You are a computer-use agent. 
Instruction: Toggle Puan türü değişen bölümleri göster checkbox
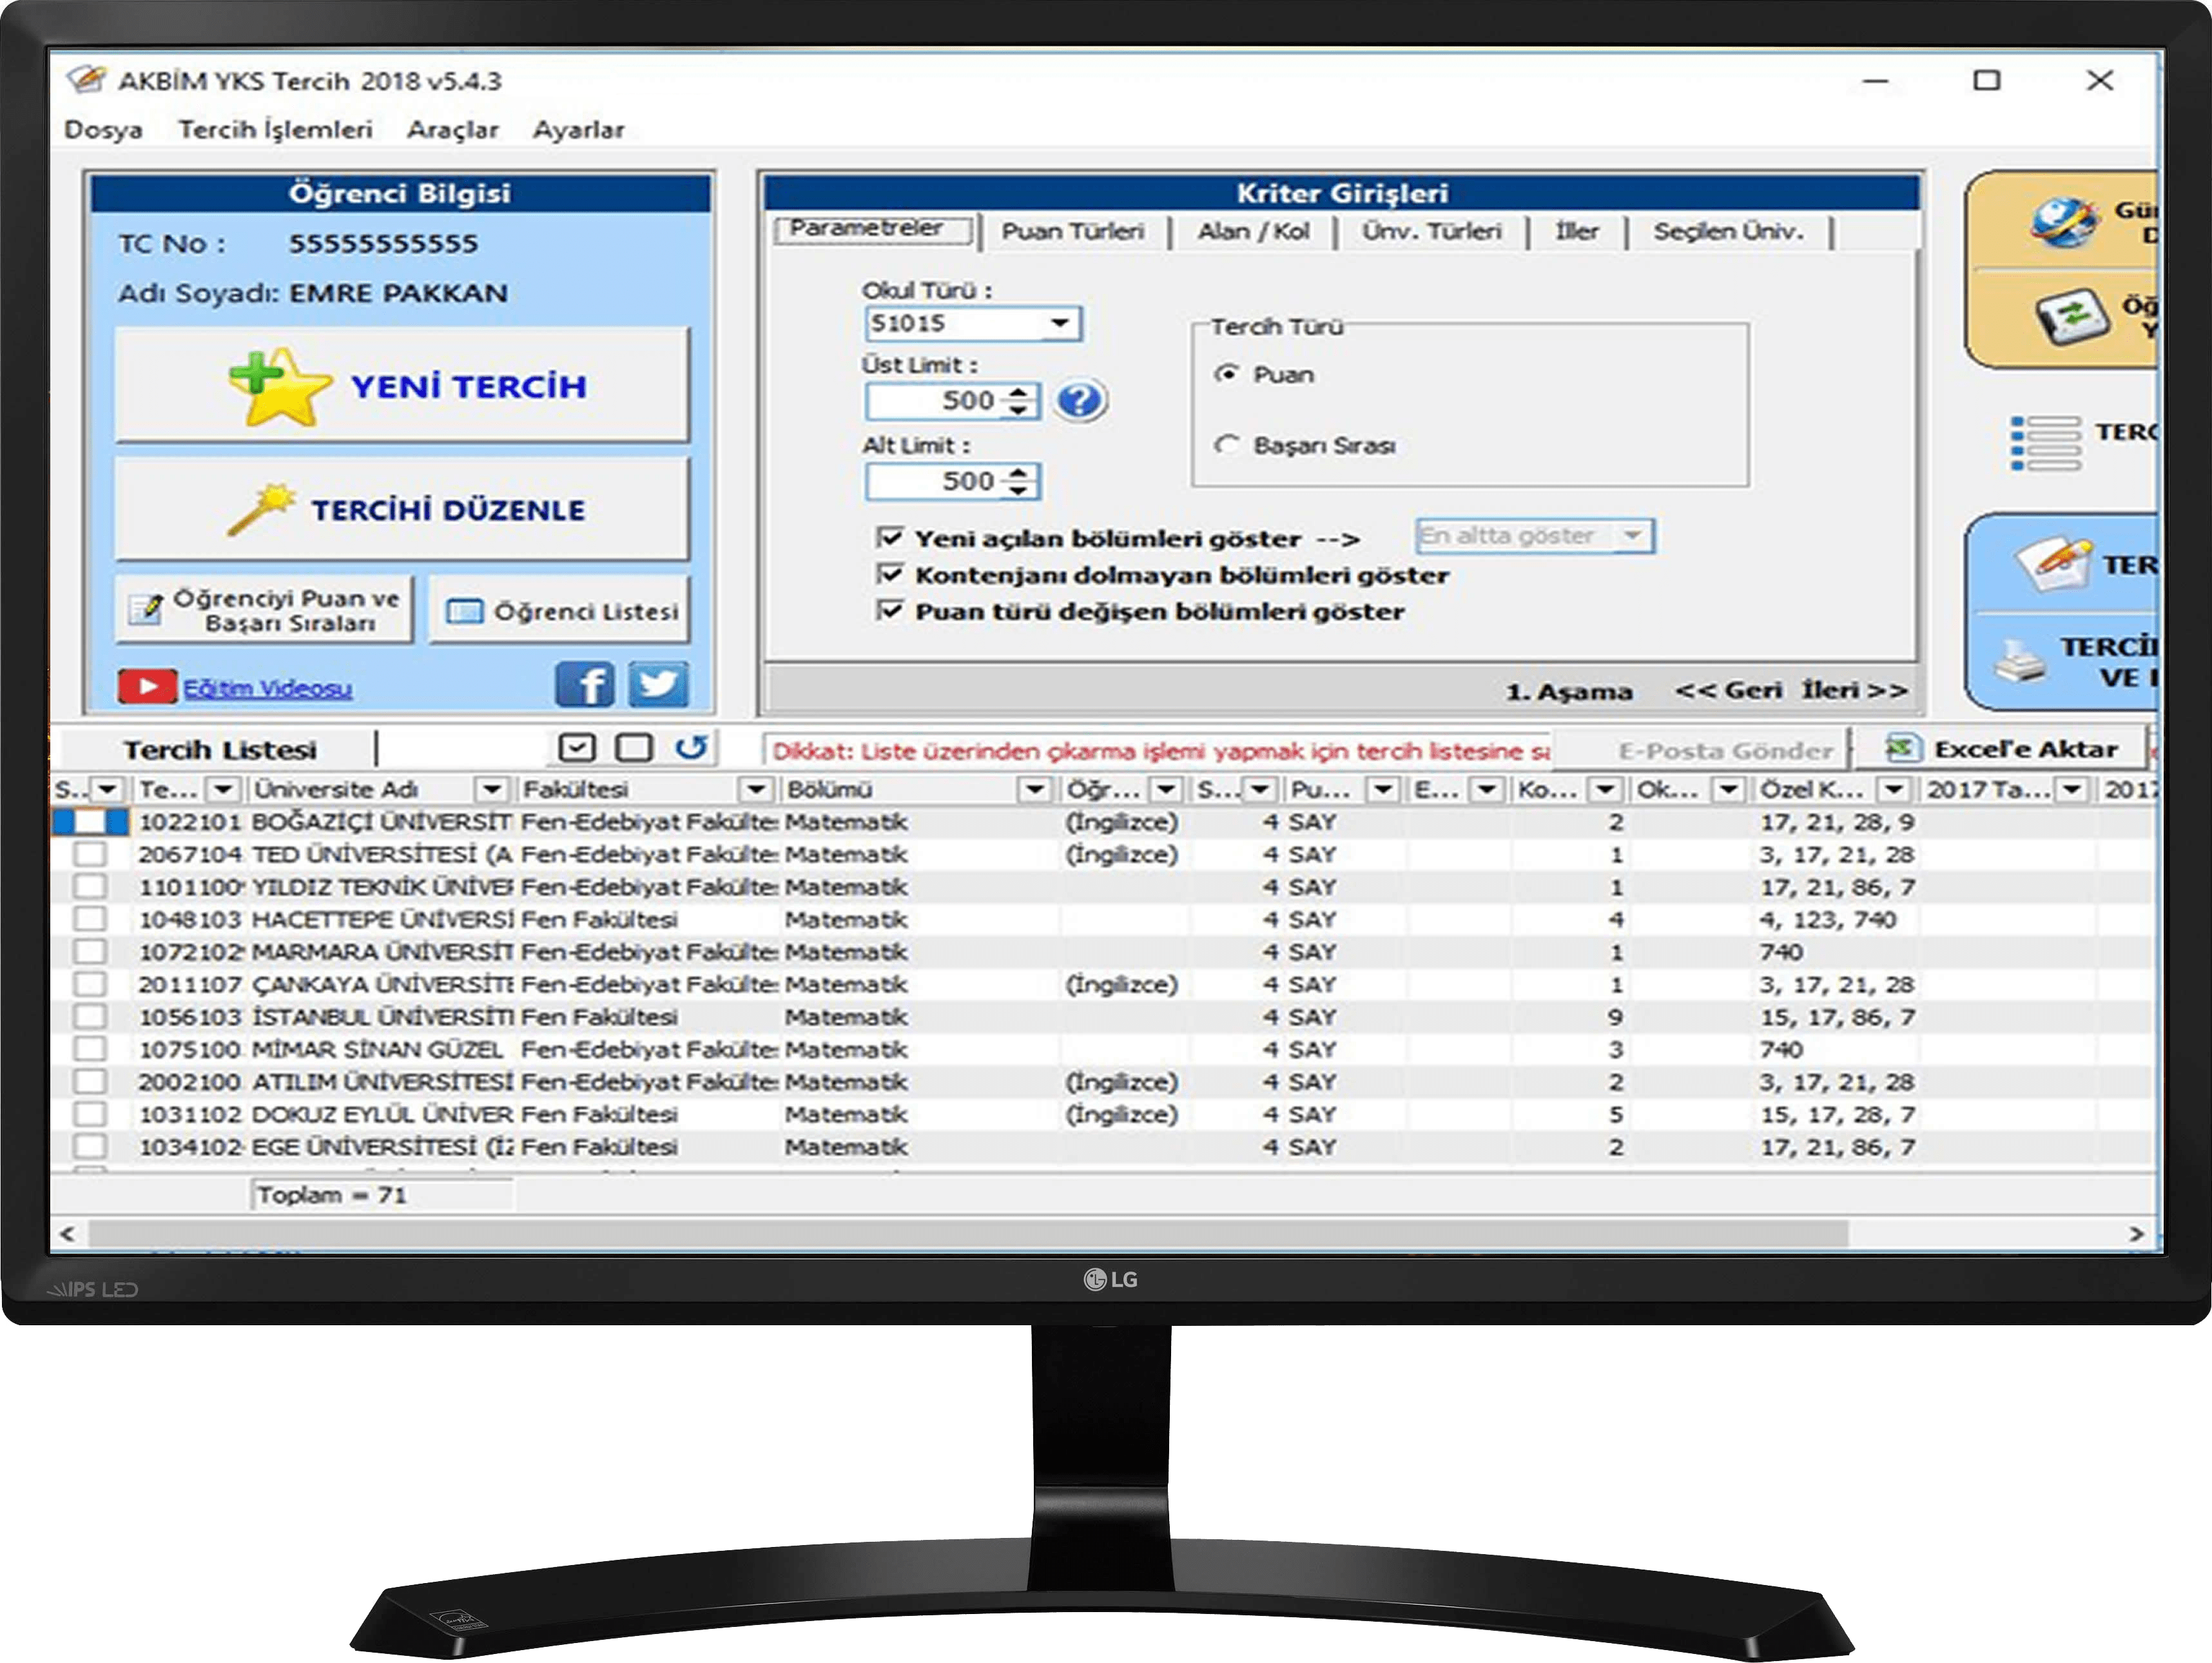(x=889, y=610)
